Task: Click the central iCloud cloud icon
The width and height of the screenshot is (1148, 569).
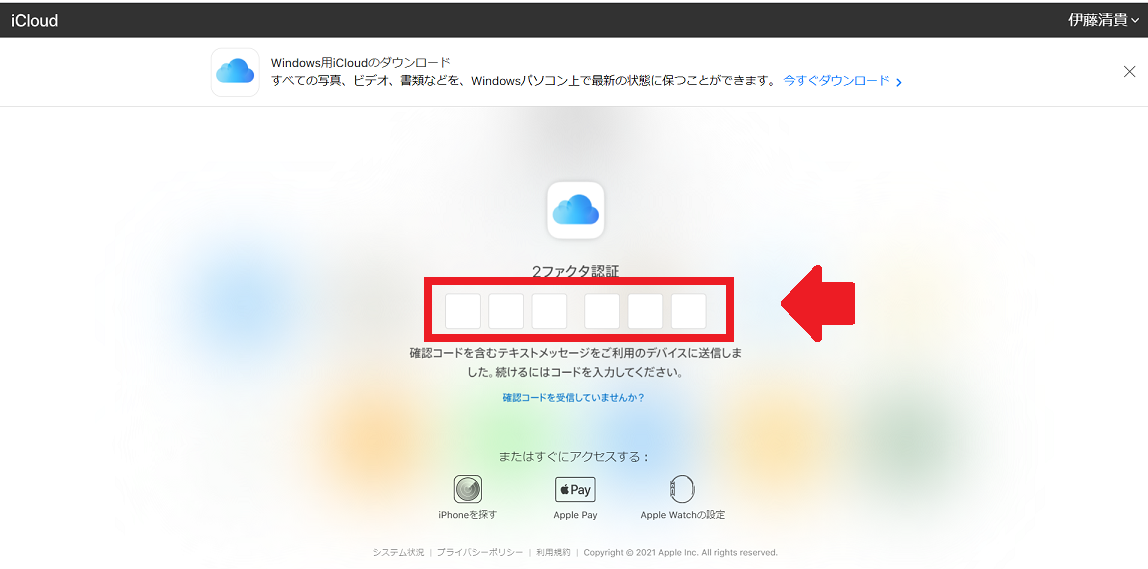Action: click(575, 209)
